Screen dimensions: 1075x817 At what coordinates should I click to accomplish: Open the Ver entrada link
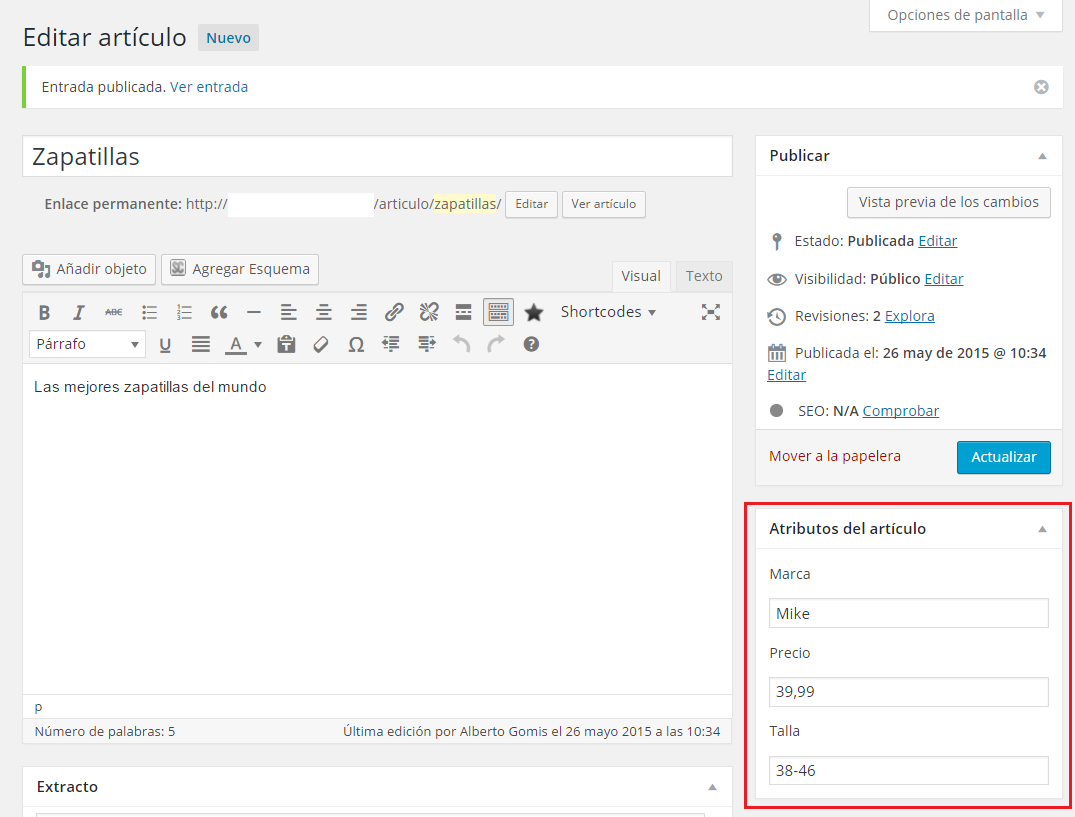point(209,87)
